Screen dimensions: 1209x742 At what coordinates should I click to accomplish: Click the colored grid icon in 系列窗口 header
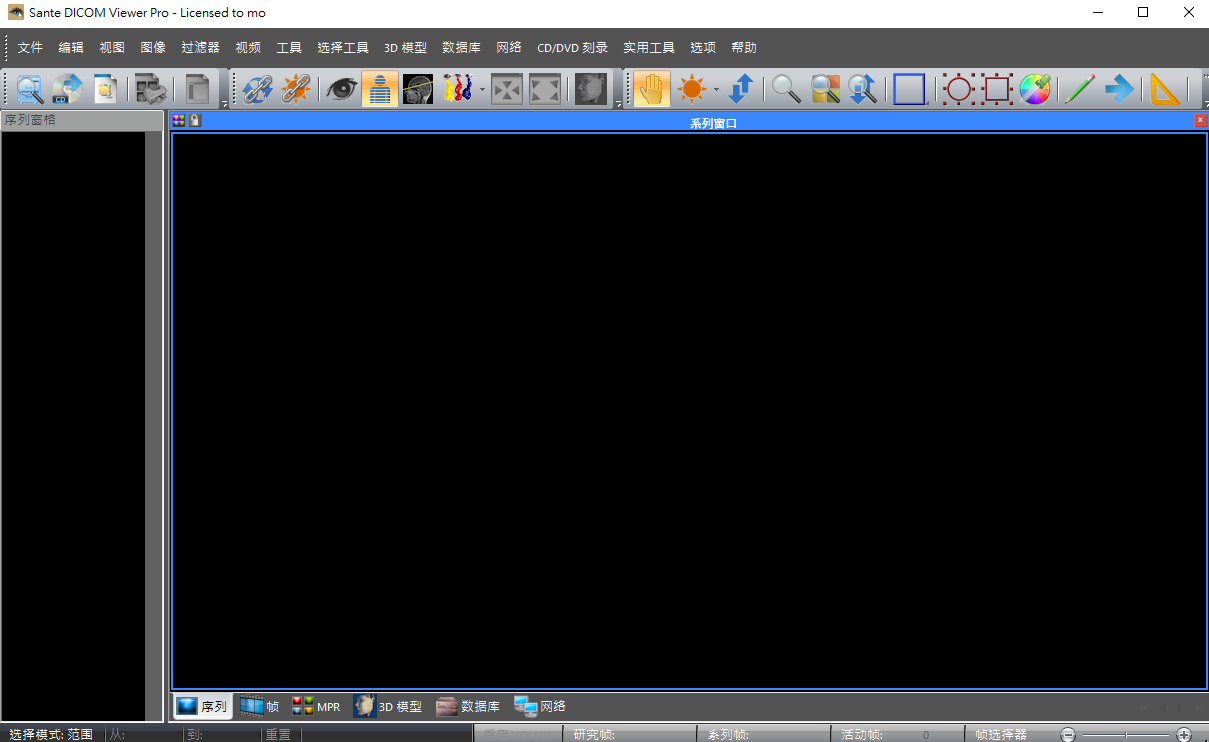pos(179,120)
